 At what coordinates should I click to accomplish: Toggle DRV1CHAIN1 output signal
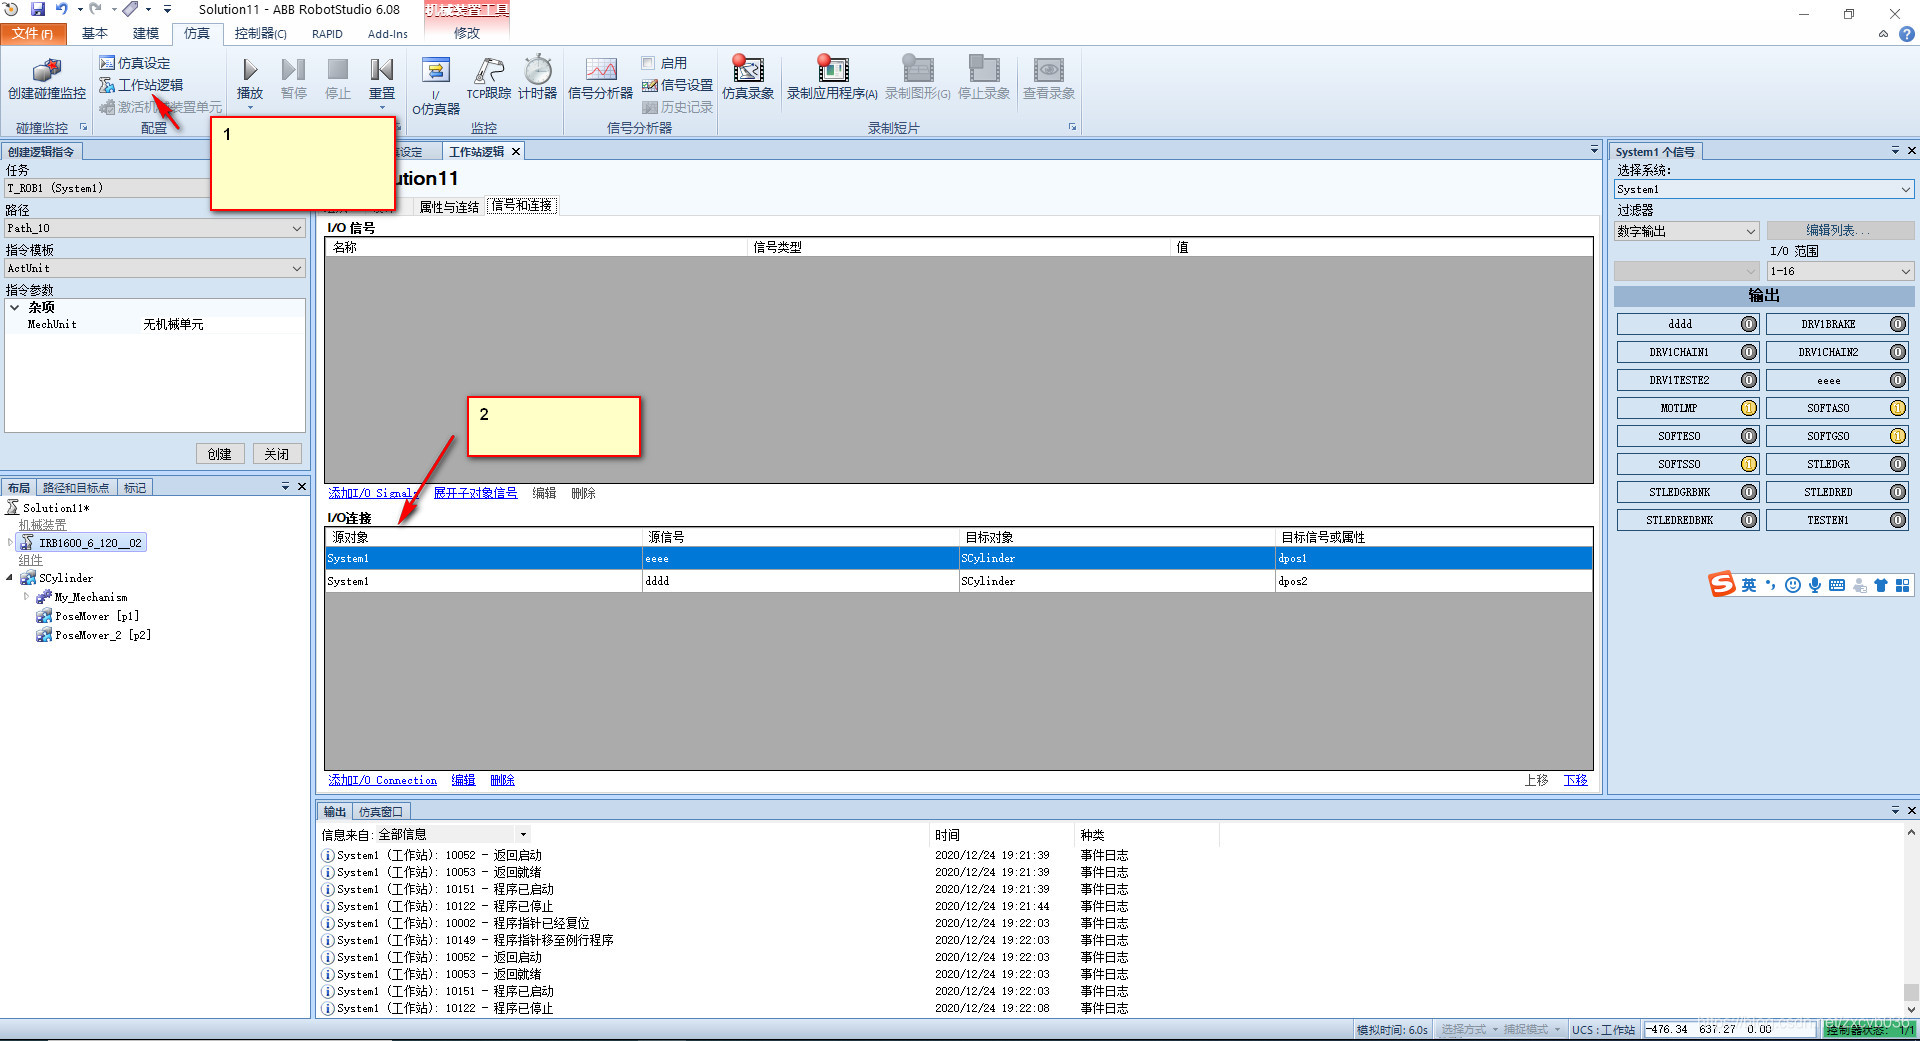pos(1688,352)
